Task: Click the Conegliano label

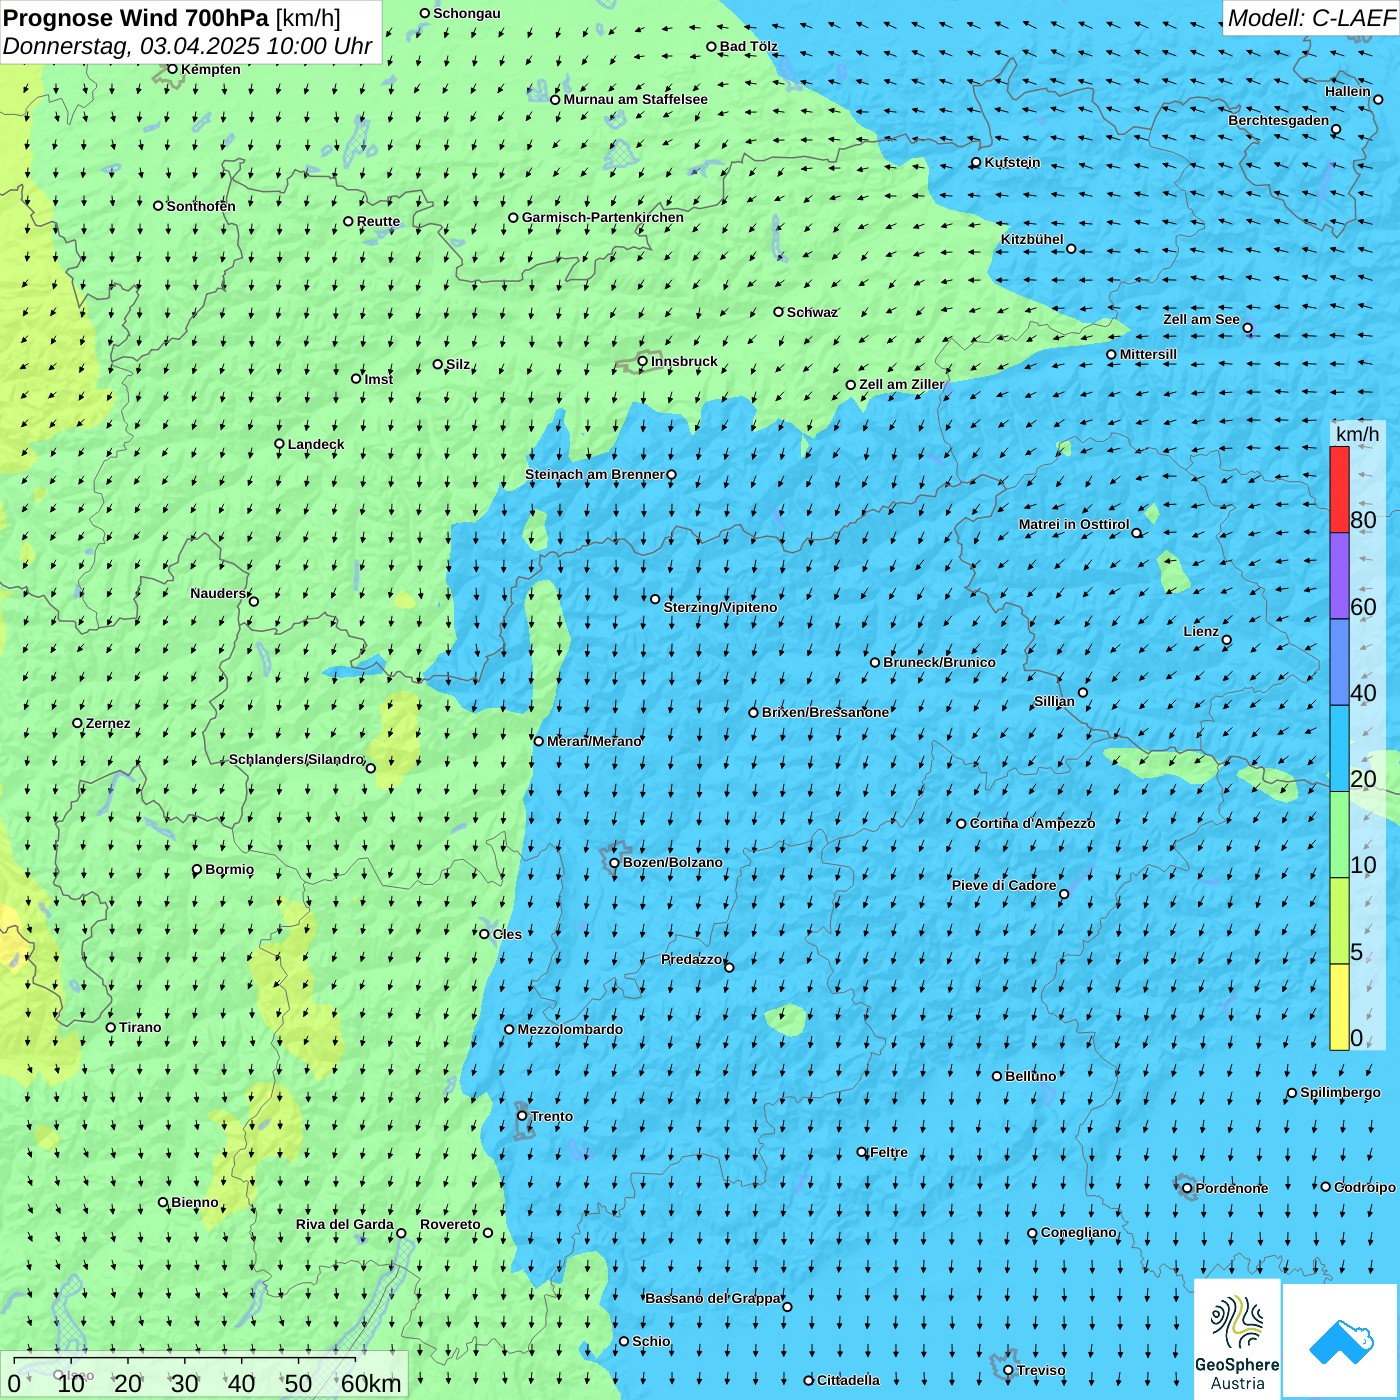Action: click(1078, 1232)
